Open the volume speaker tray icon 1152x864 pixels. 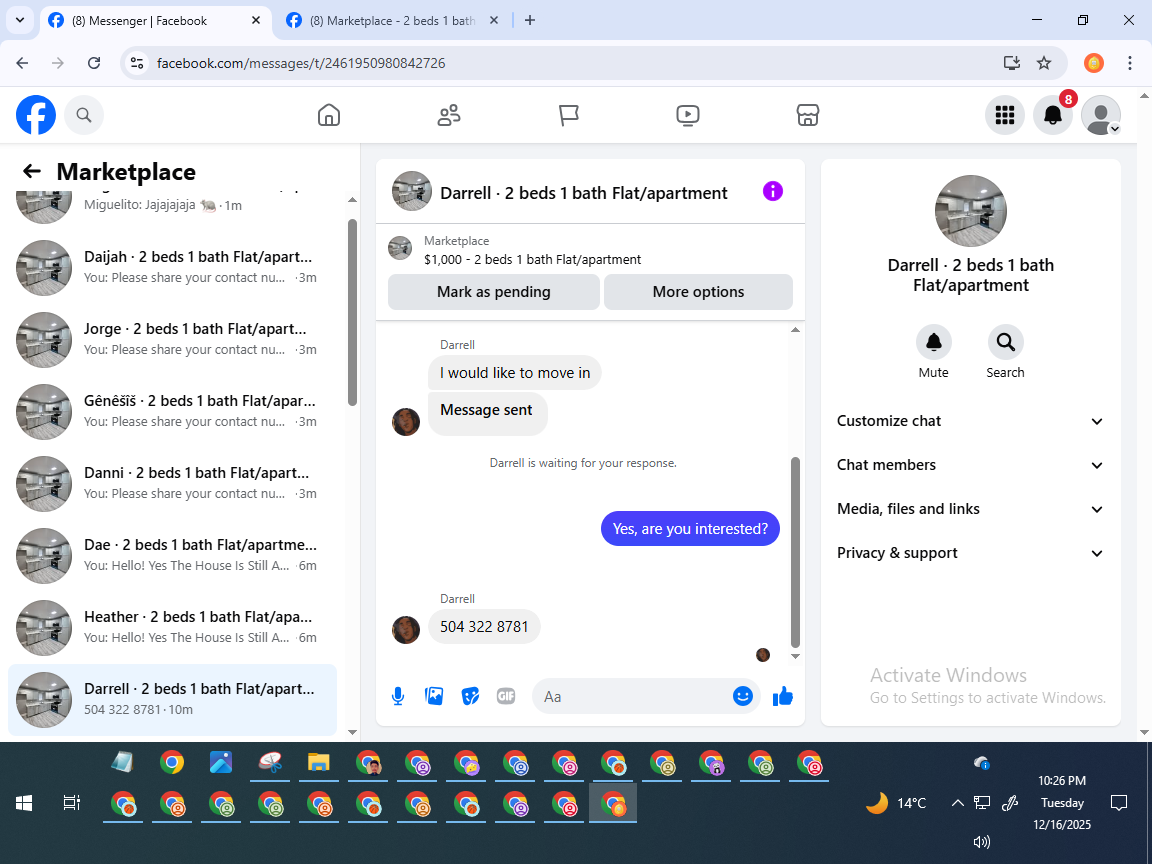tap(982, 842)
